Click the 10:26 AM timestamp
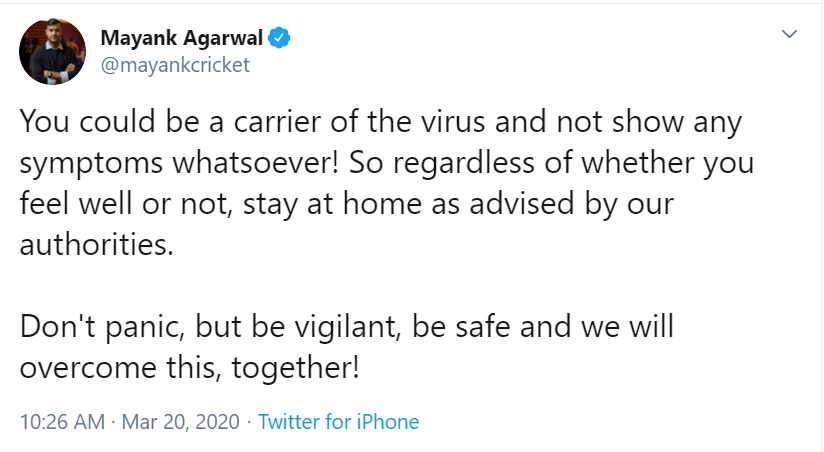This screenshot has height=452, width=824. pos(62,421)
